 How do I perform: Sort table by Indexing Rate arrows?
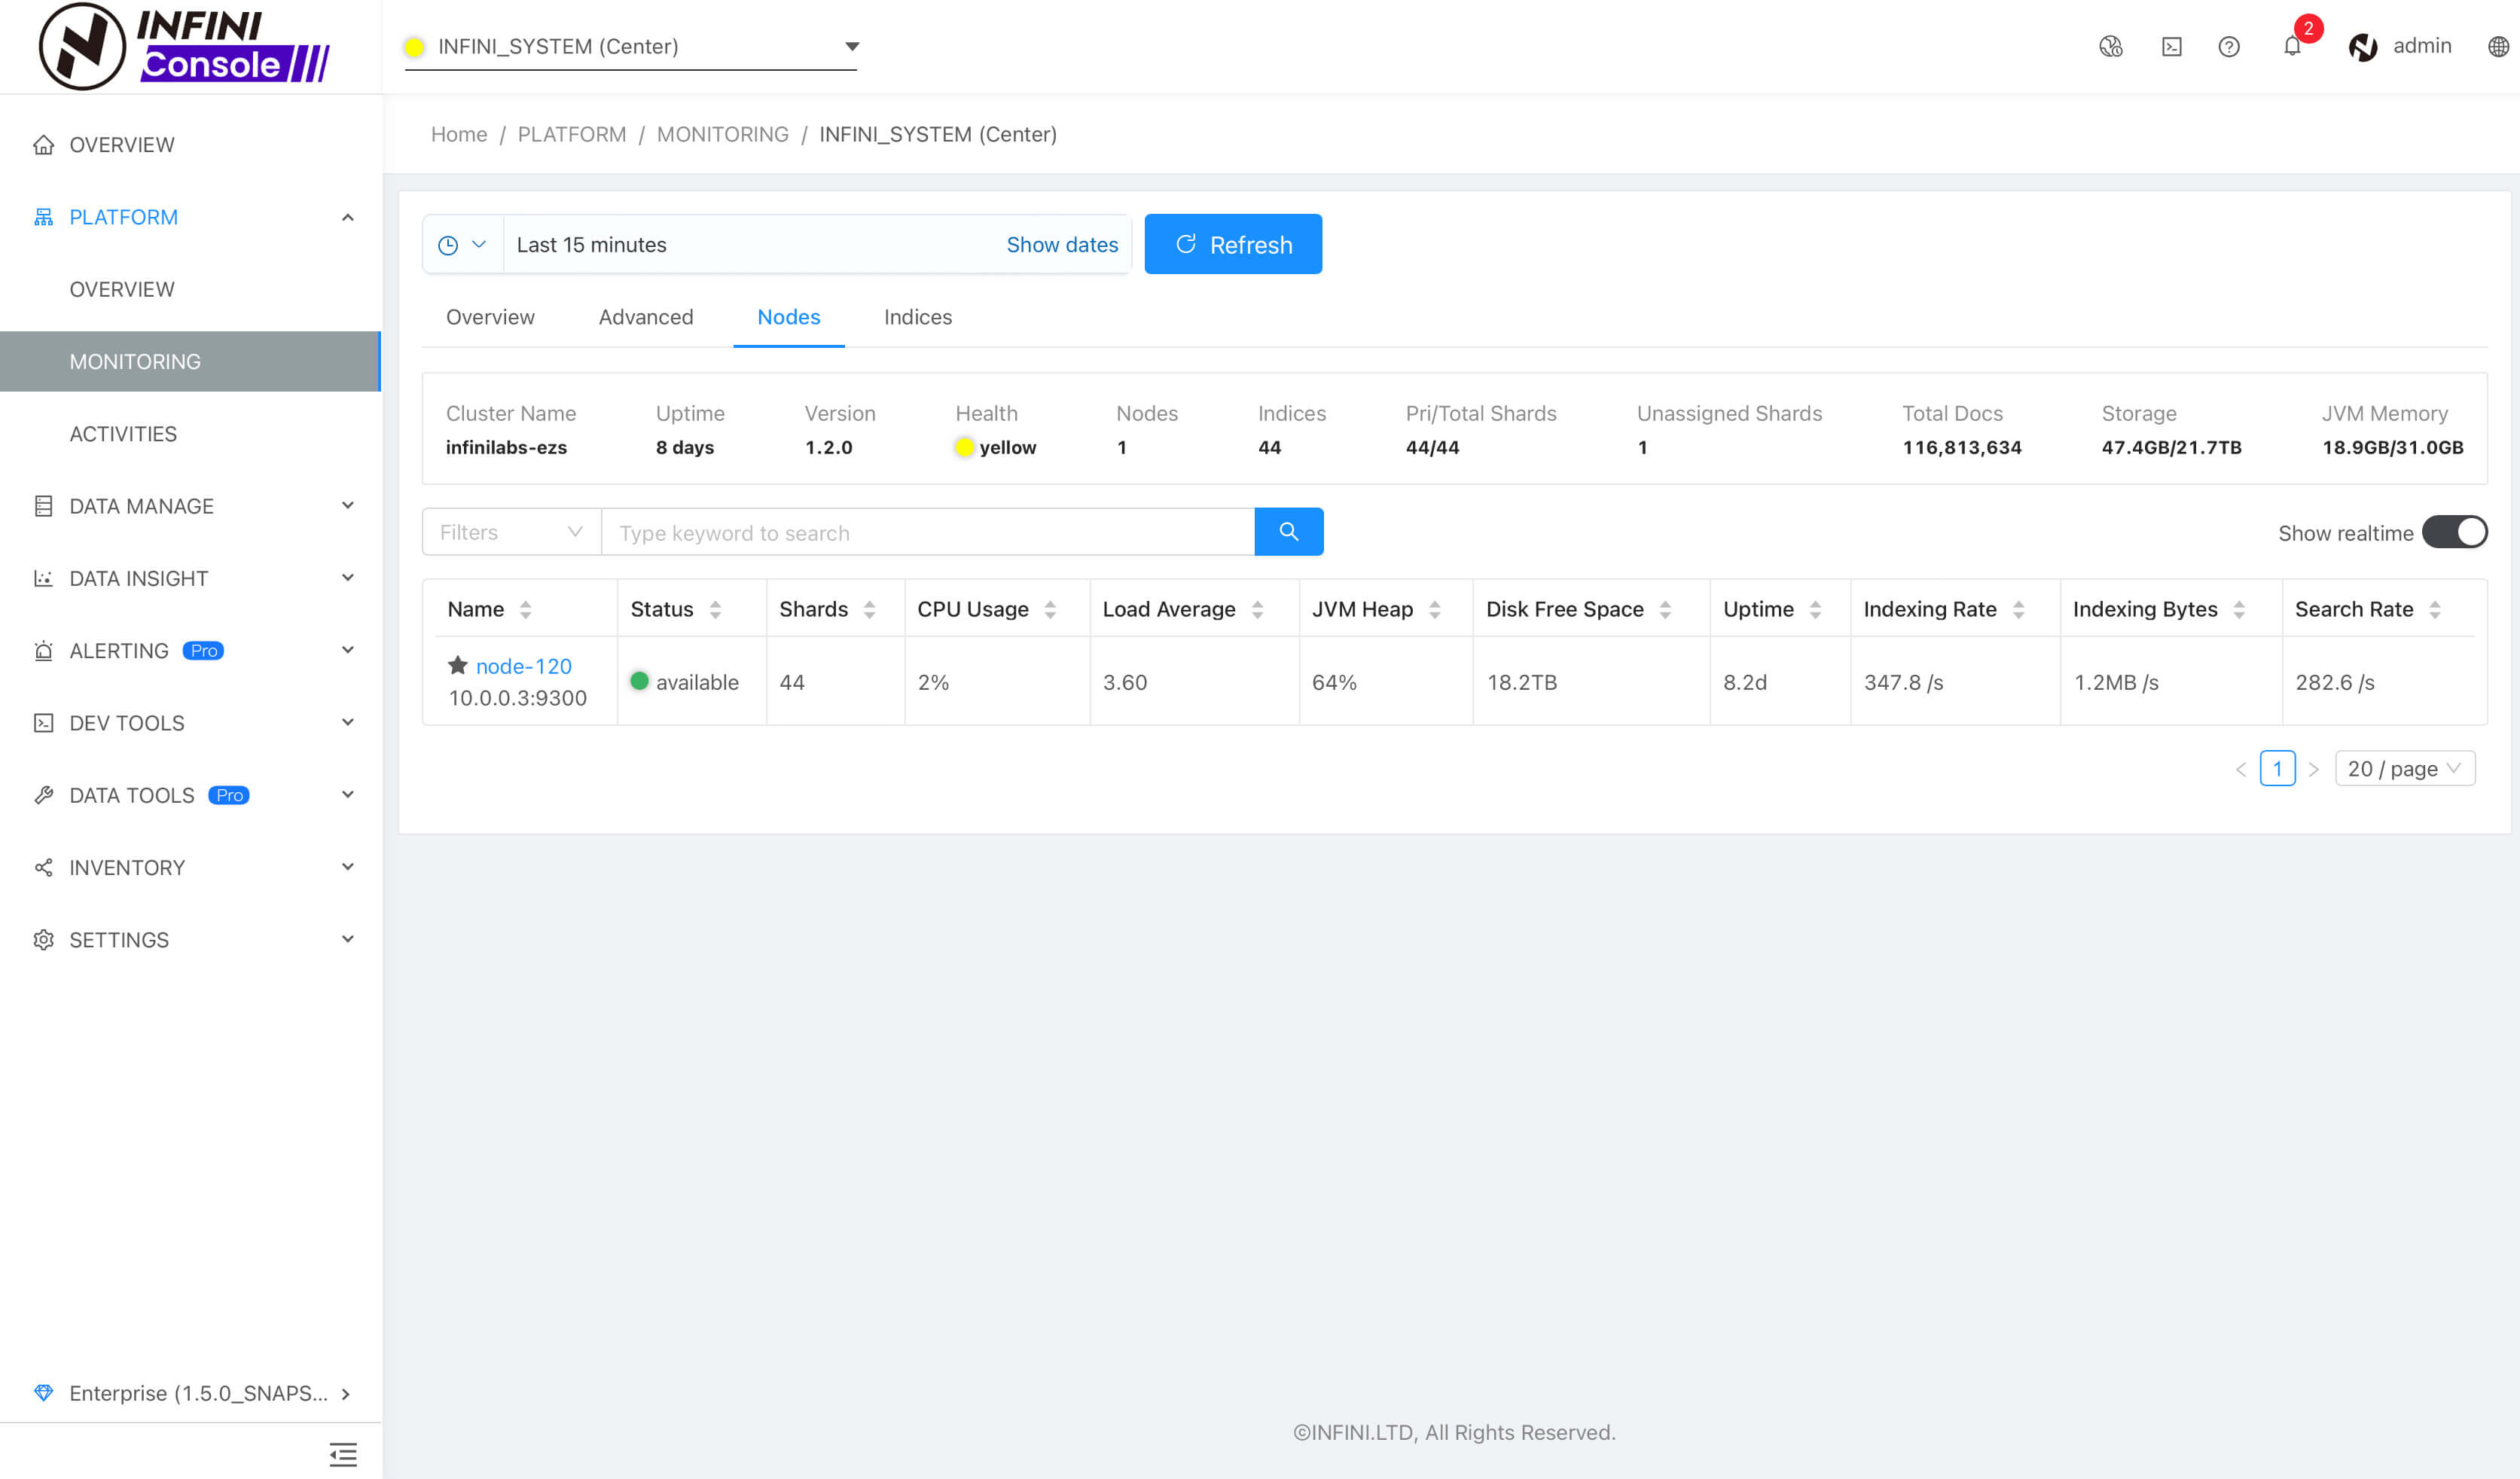point(2018,609)
